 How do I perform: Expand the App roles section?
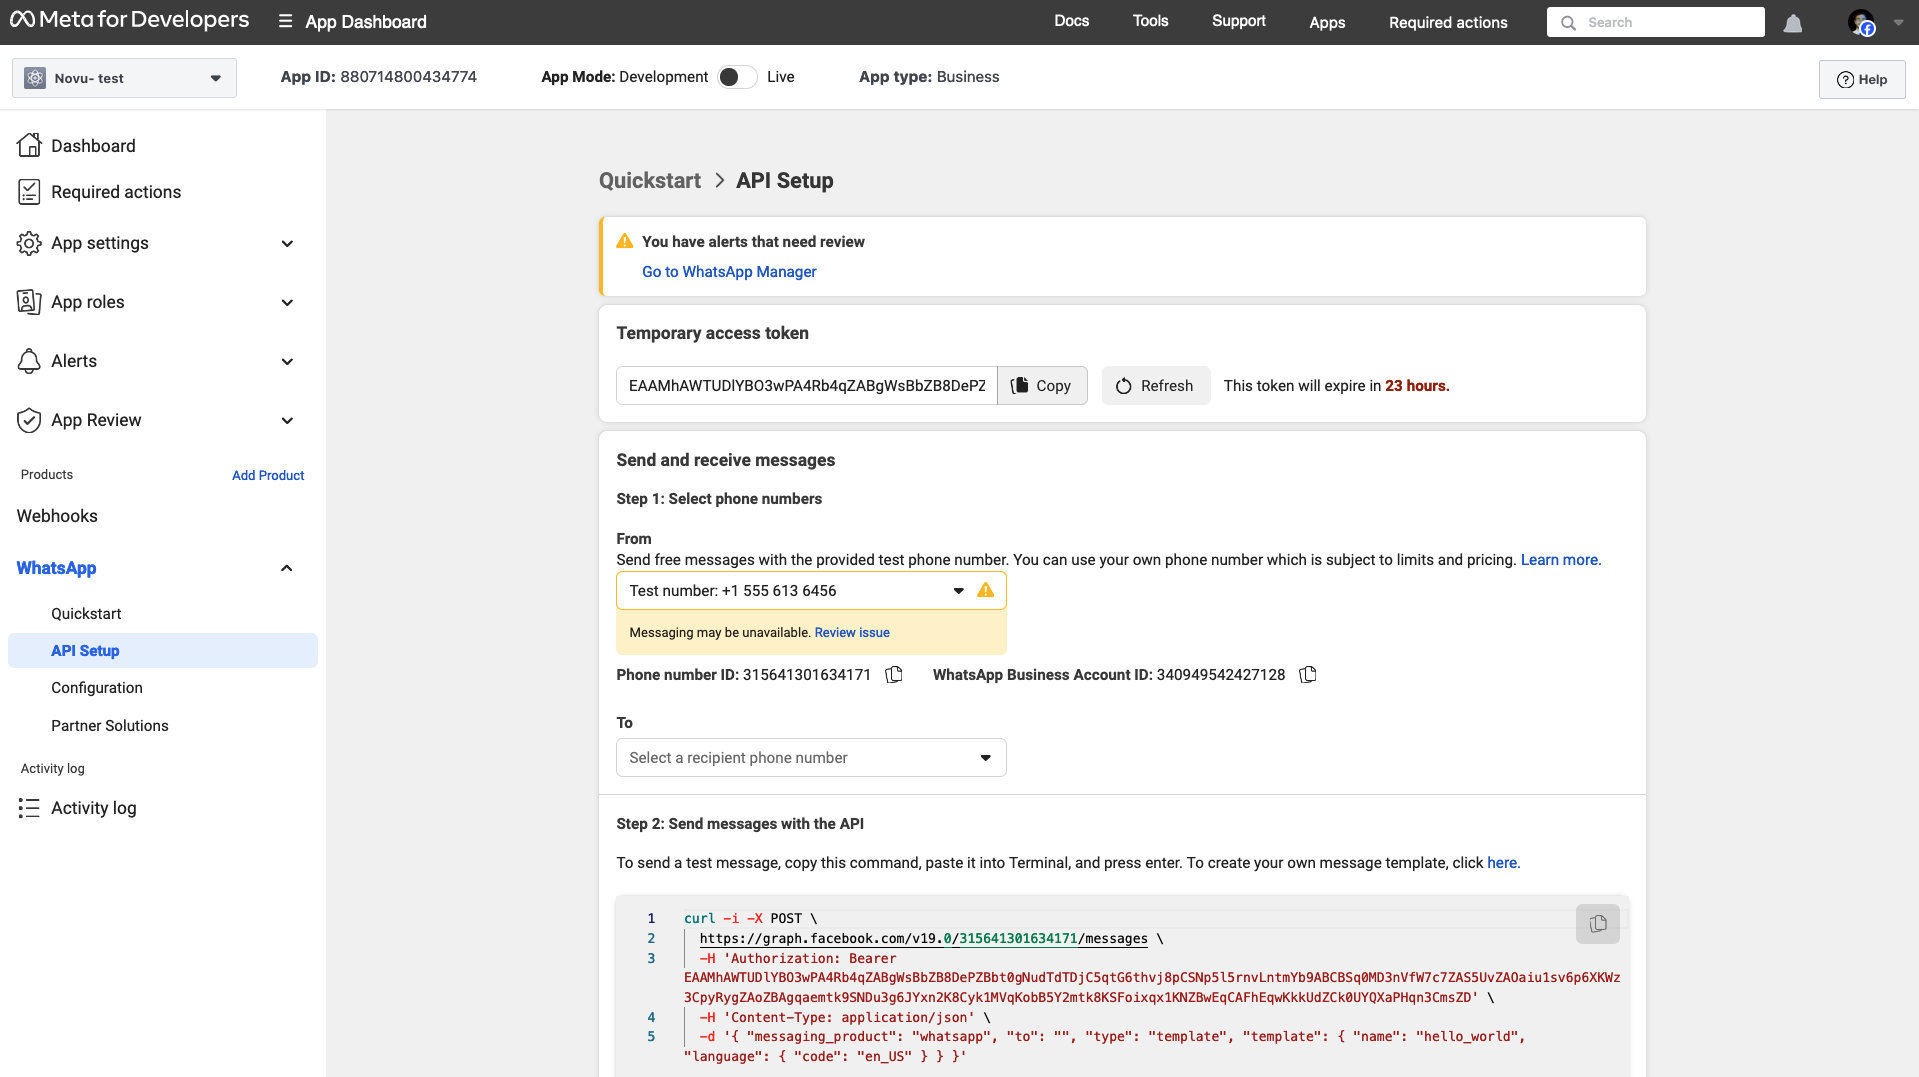pos(287,303)
